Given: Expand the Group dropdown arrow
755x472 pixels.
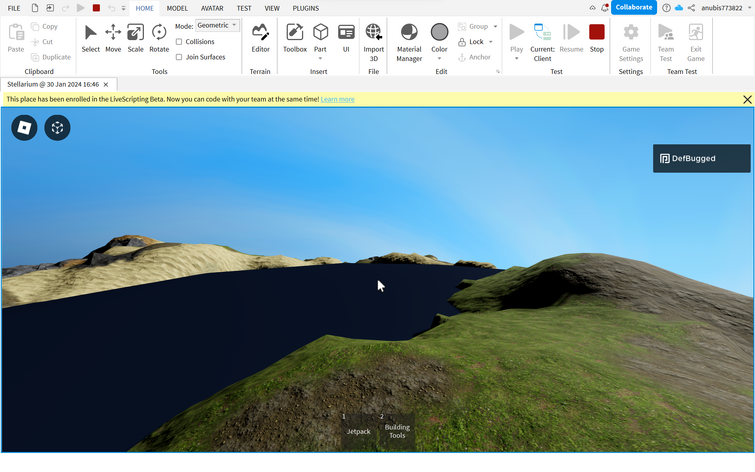Looking at the screenshot, I should [495, 26].
